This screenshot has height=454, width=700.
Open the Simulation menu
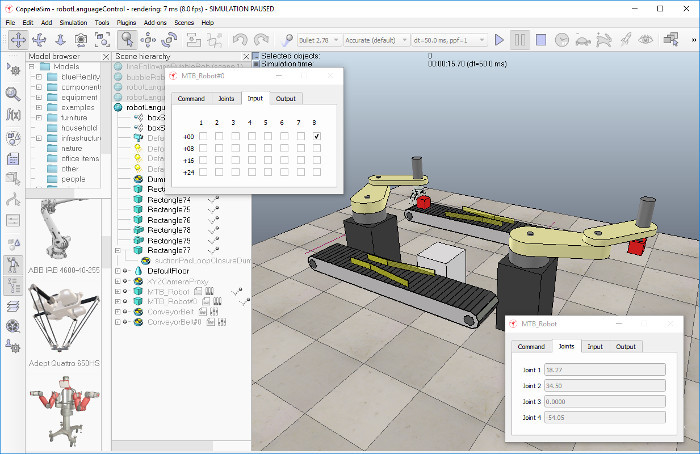[73, 22]
